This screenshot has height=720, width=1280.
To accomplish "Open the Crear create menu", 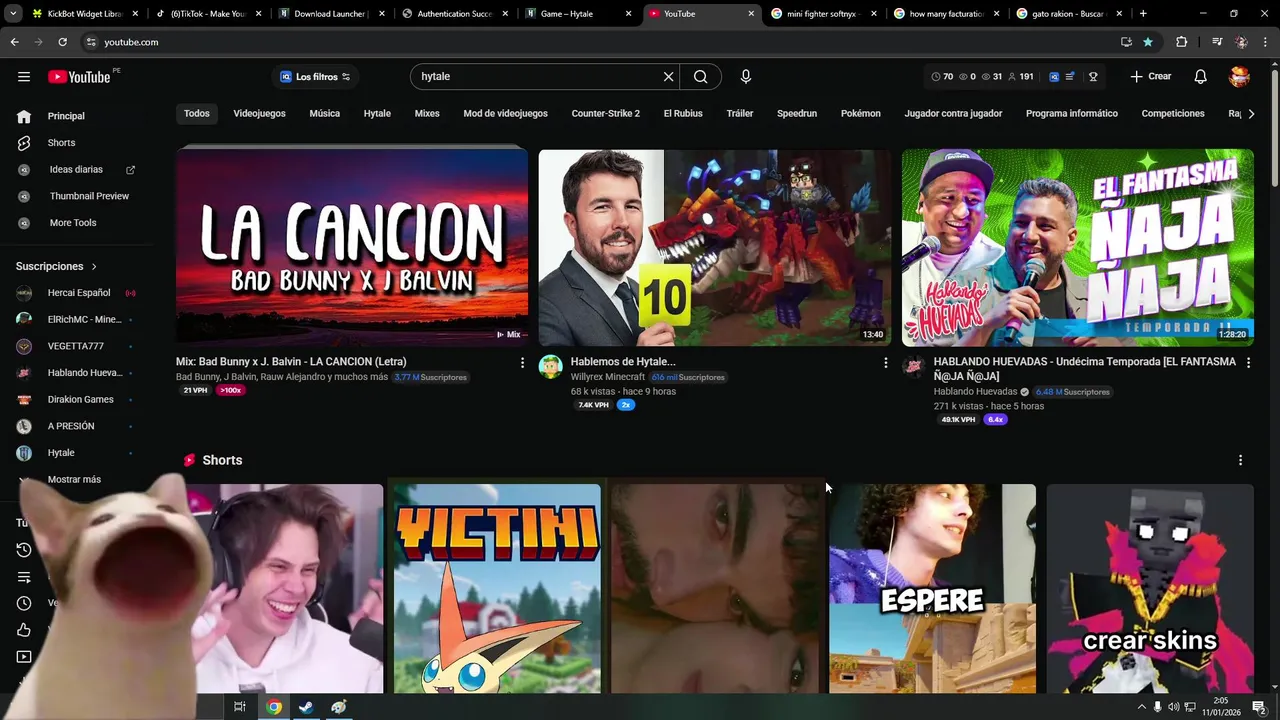I will click(x=1150, y=77).
